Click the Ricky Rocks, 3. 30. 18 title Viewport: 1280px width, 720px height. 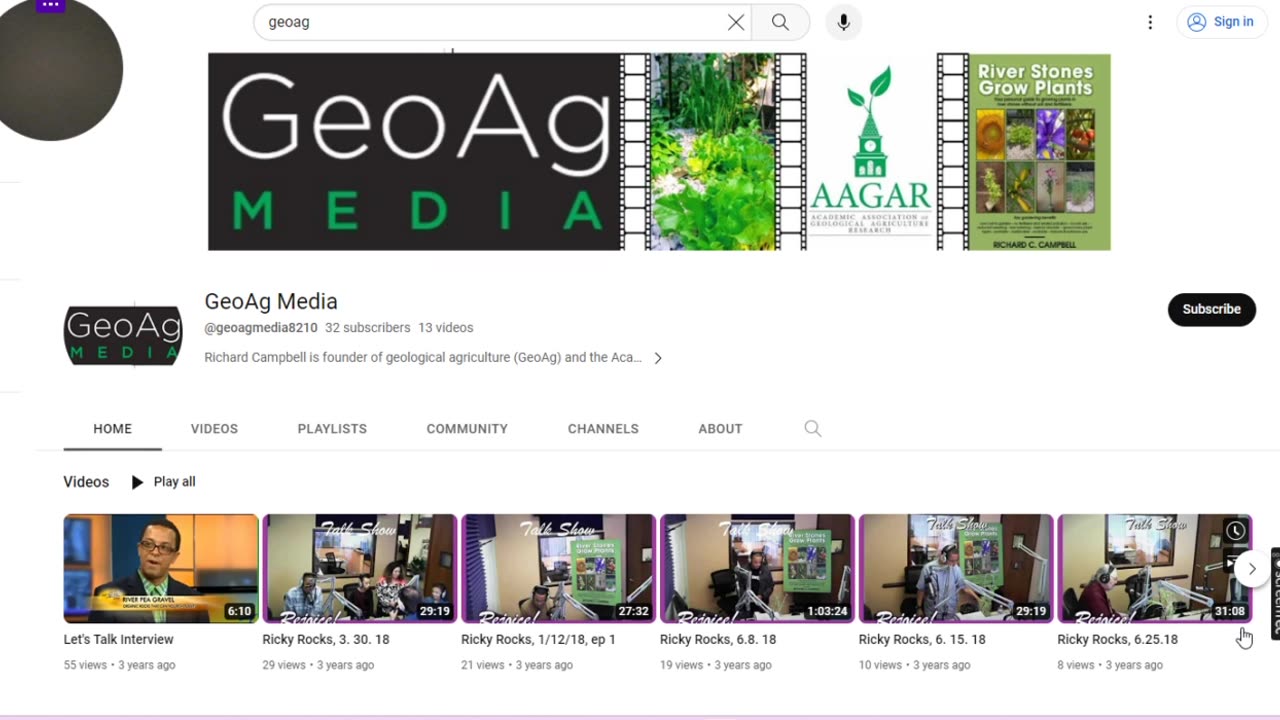(326, 639)
